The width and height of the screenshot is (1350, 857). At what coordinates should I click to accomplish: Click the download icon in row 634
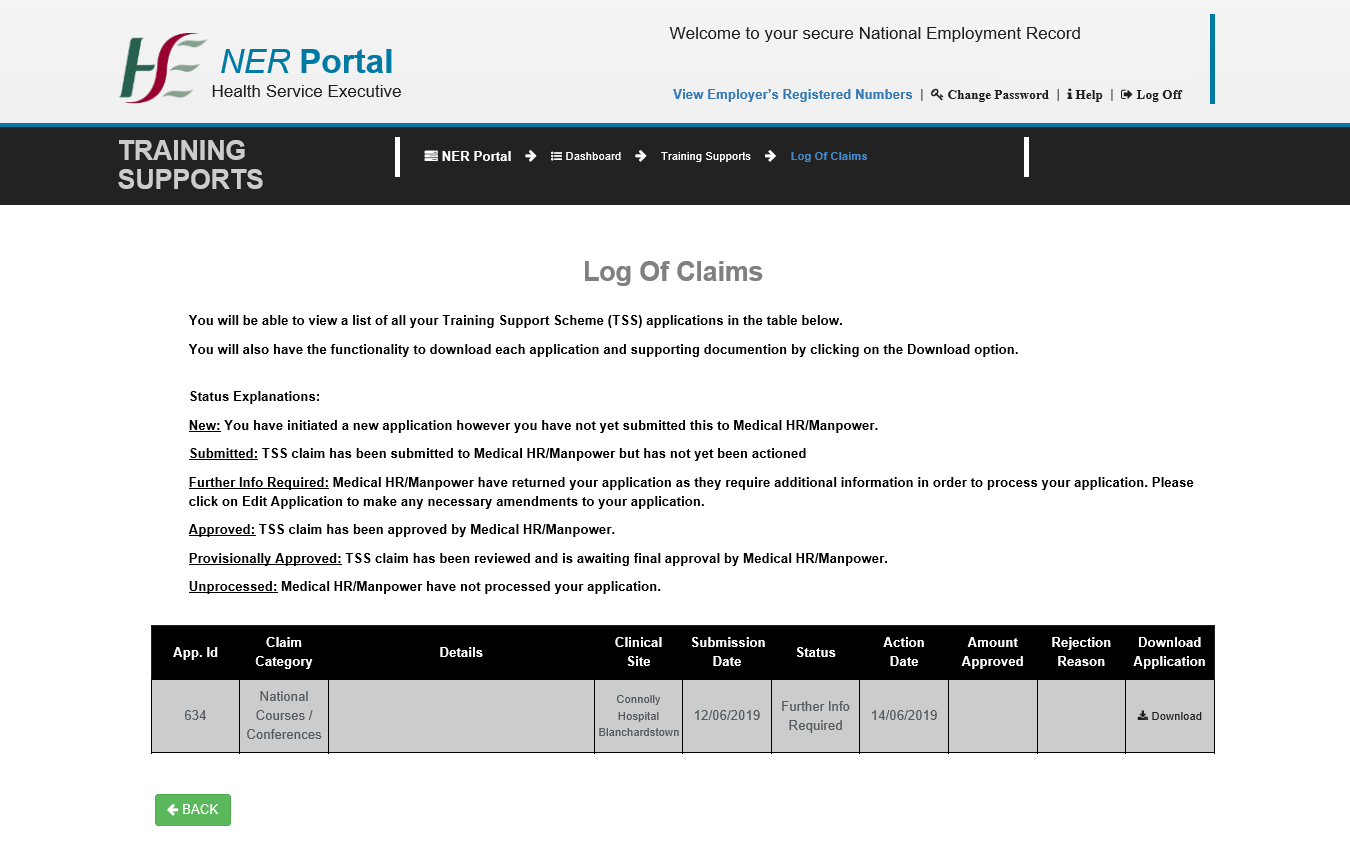1143,716
